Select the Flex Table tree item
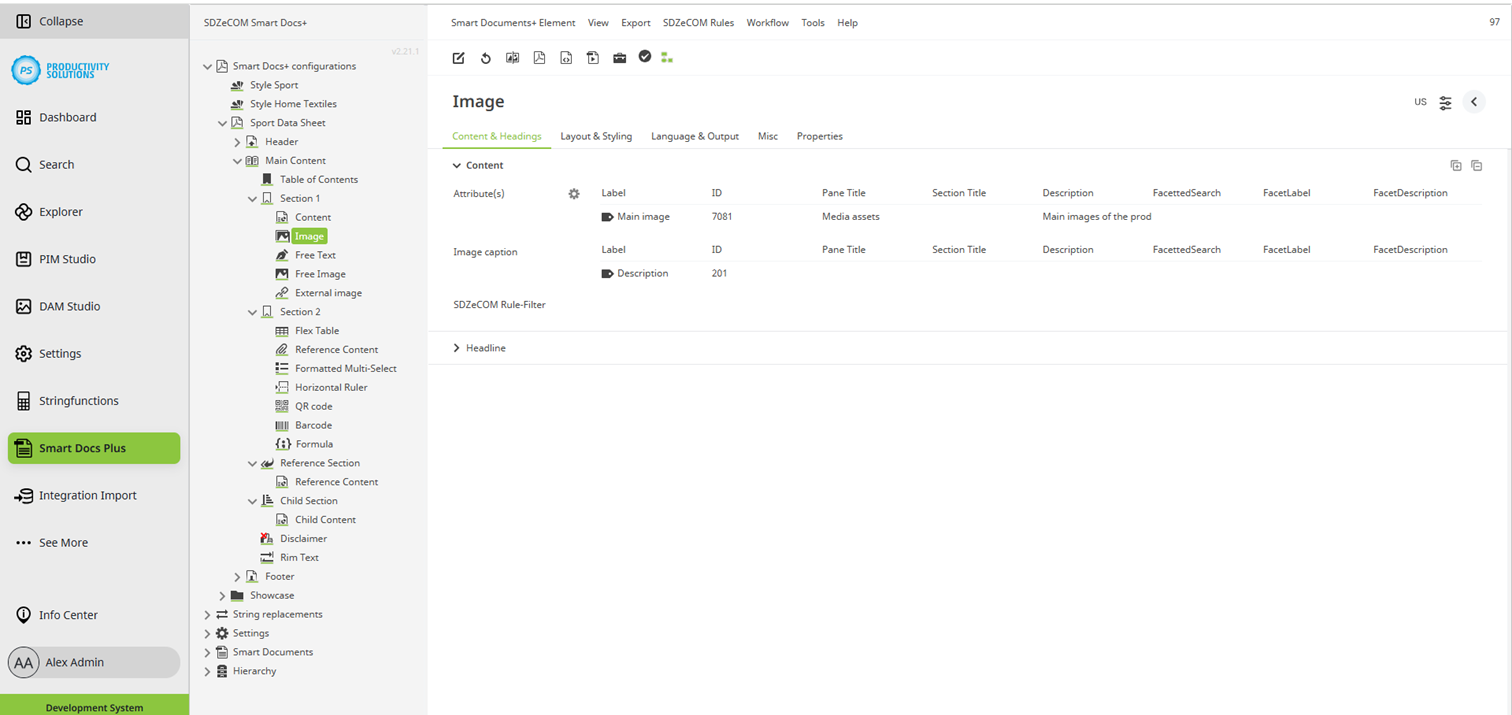Screen dimensions: 1512x715 (x=317, y=331)
